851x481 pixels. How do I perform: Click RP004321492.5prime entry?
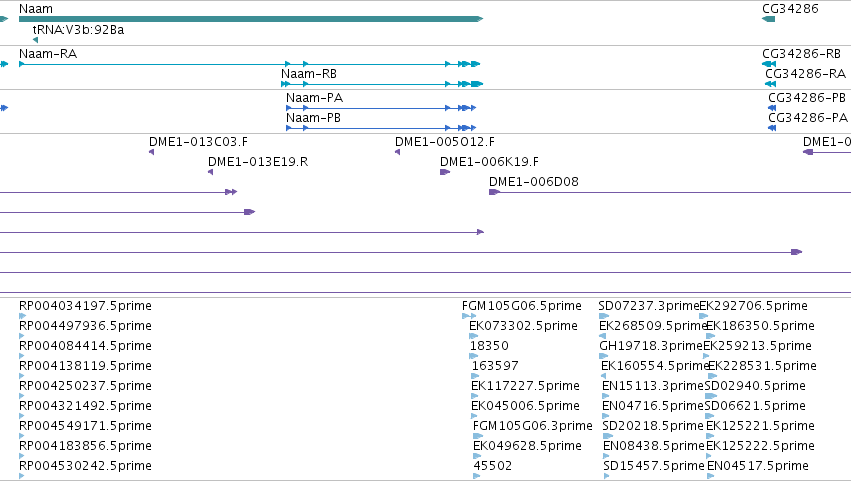coord(85,406)
